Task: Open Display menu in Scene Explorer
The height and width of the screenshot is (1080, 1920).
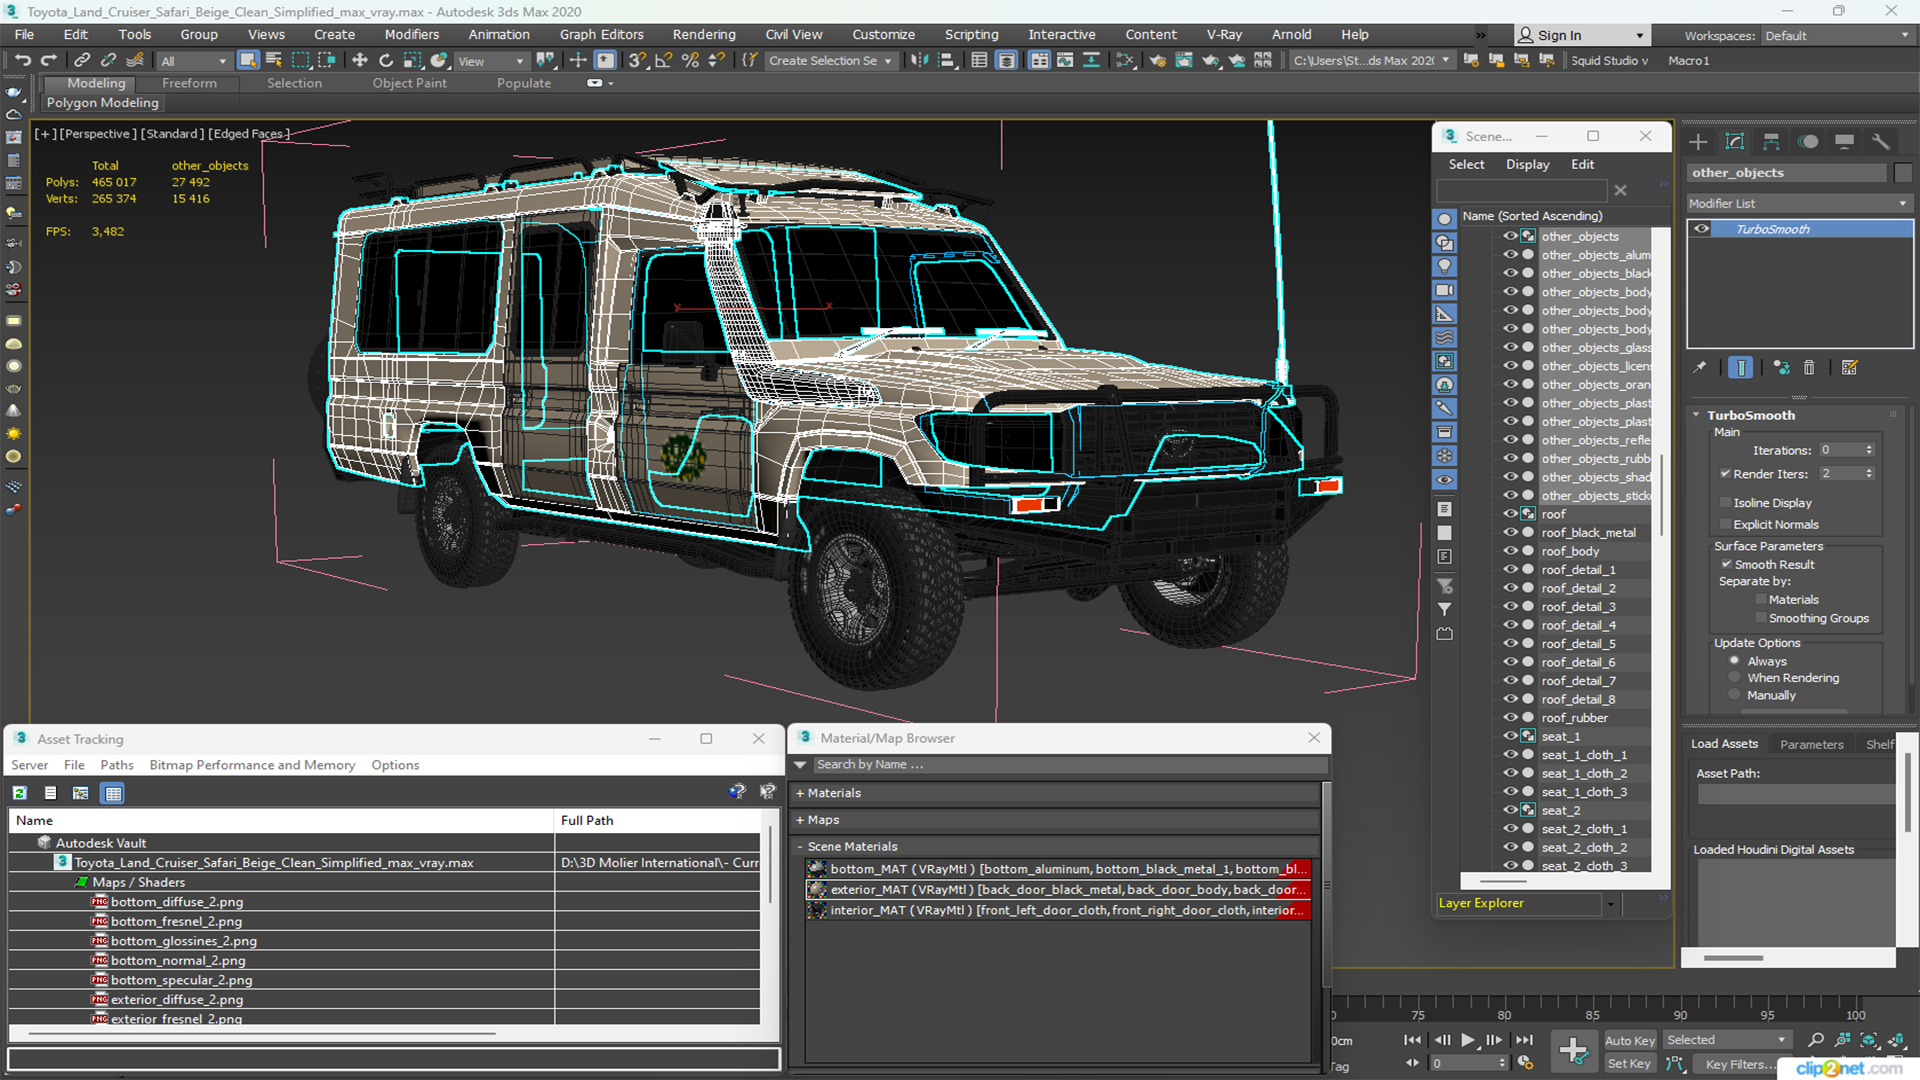Action: (x=1527, y=164)
